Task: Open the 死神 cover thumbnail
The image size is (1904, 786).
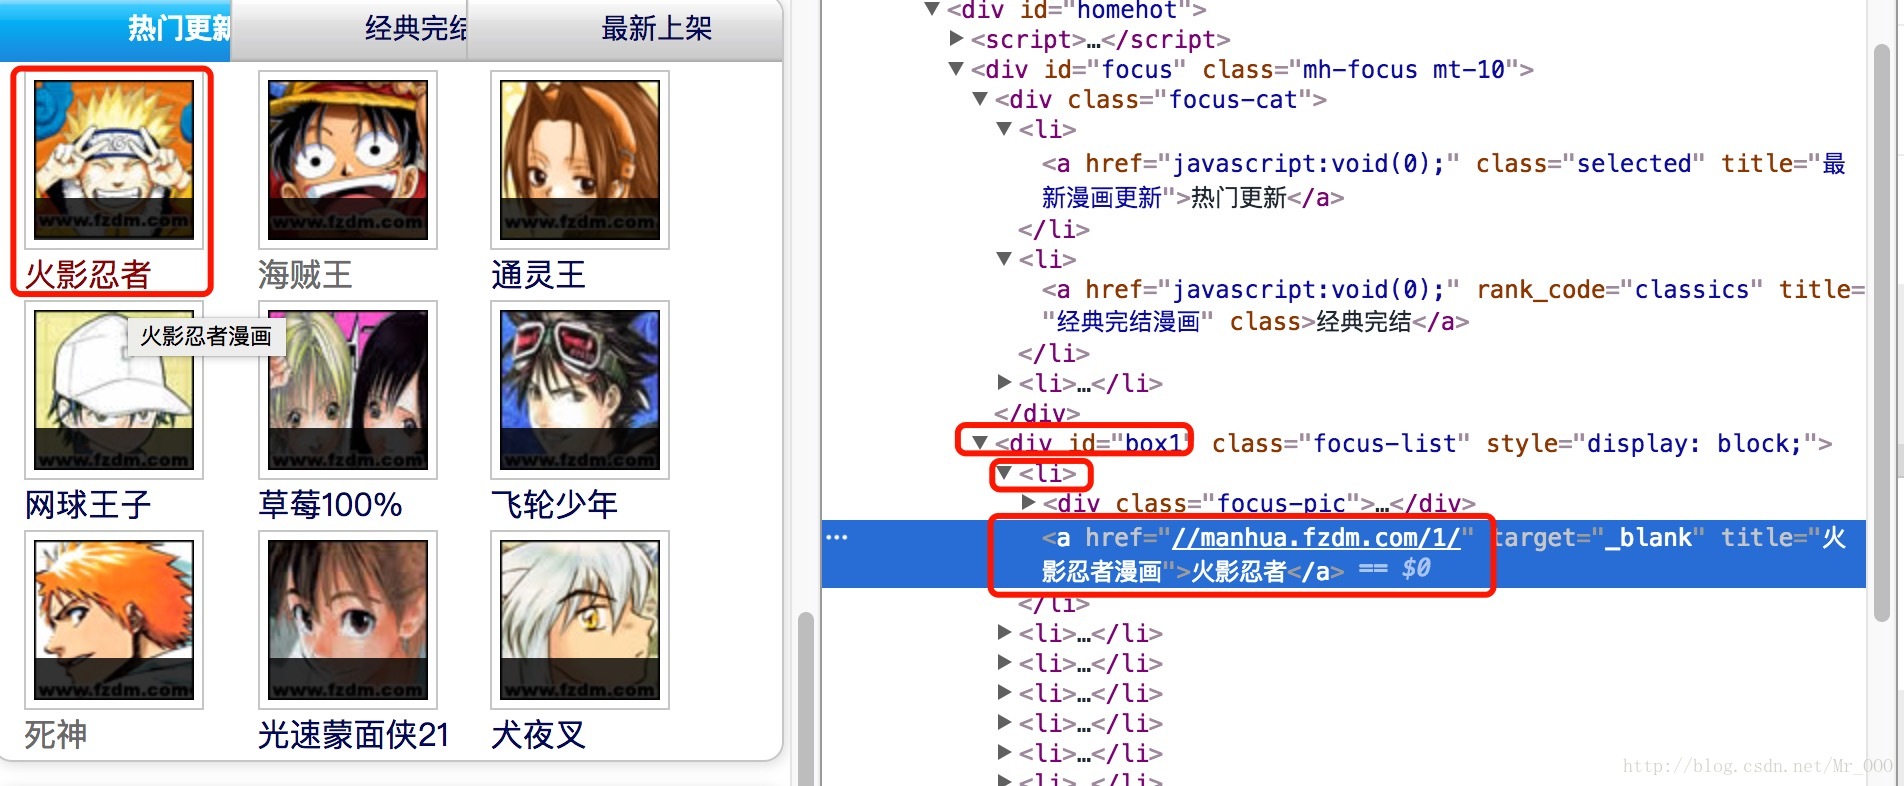Action: 114,620
